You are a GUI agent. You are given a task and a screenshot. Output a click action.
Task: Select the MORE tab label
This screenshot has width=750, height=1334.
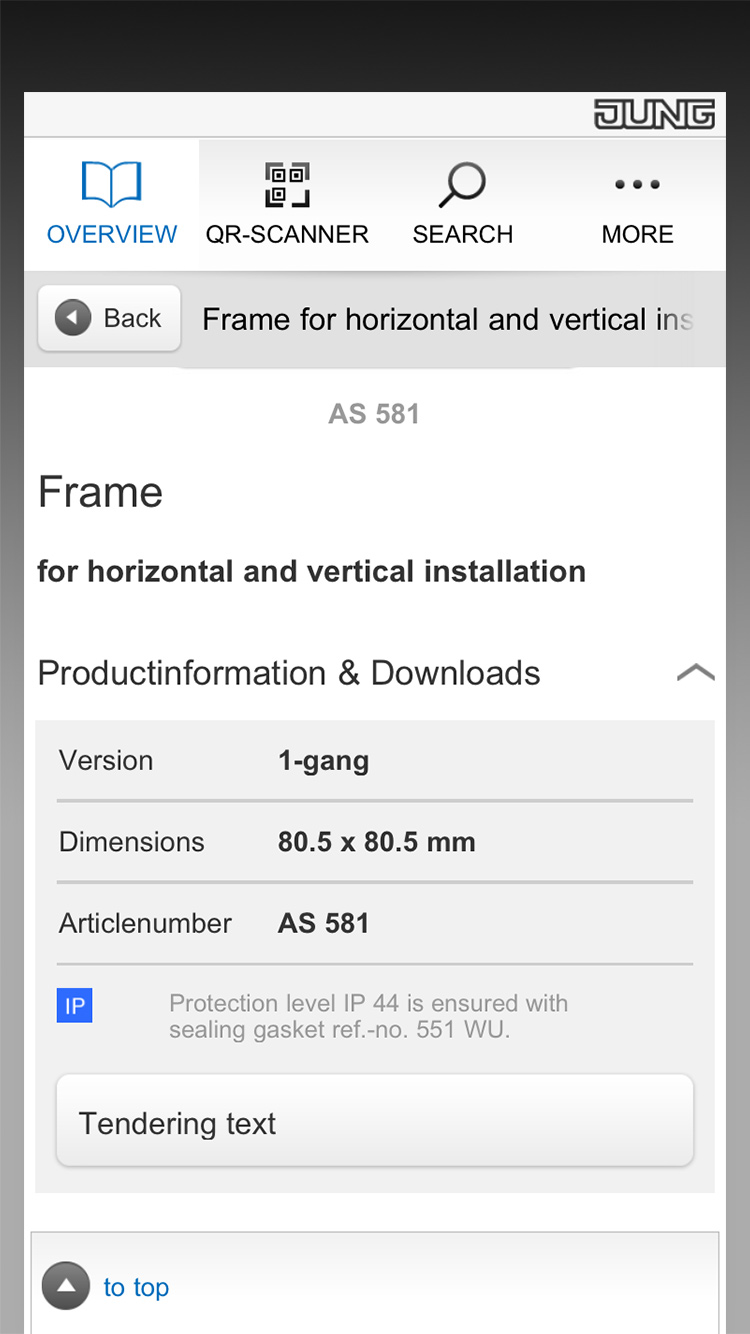click(x=637, y=235)
